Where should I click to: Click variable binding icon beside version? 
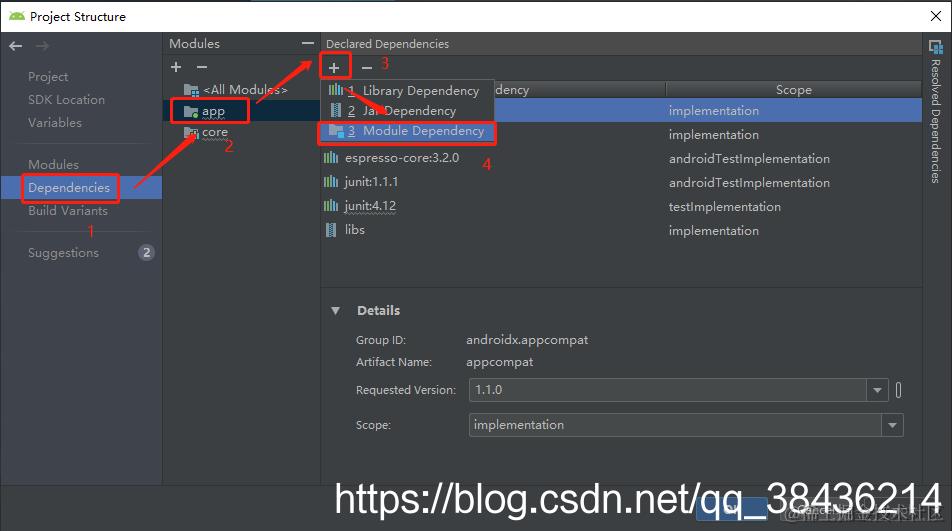pos(899,390)
